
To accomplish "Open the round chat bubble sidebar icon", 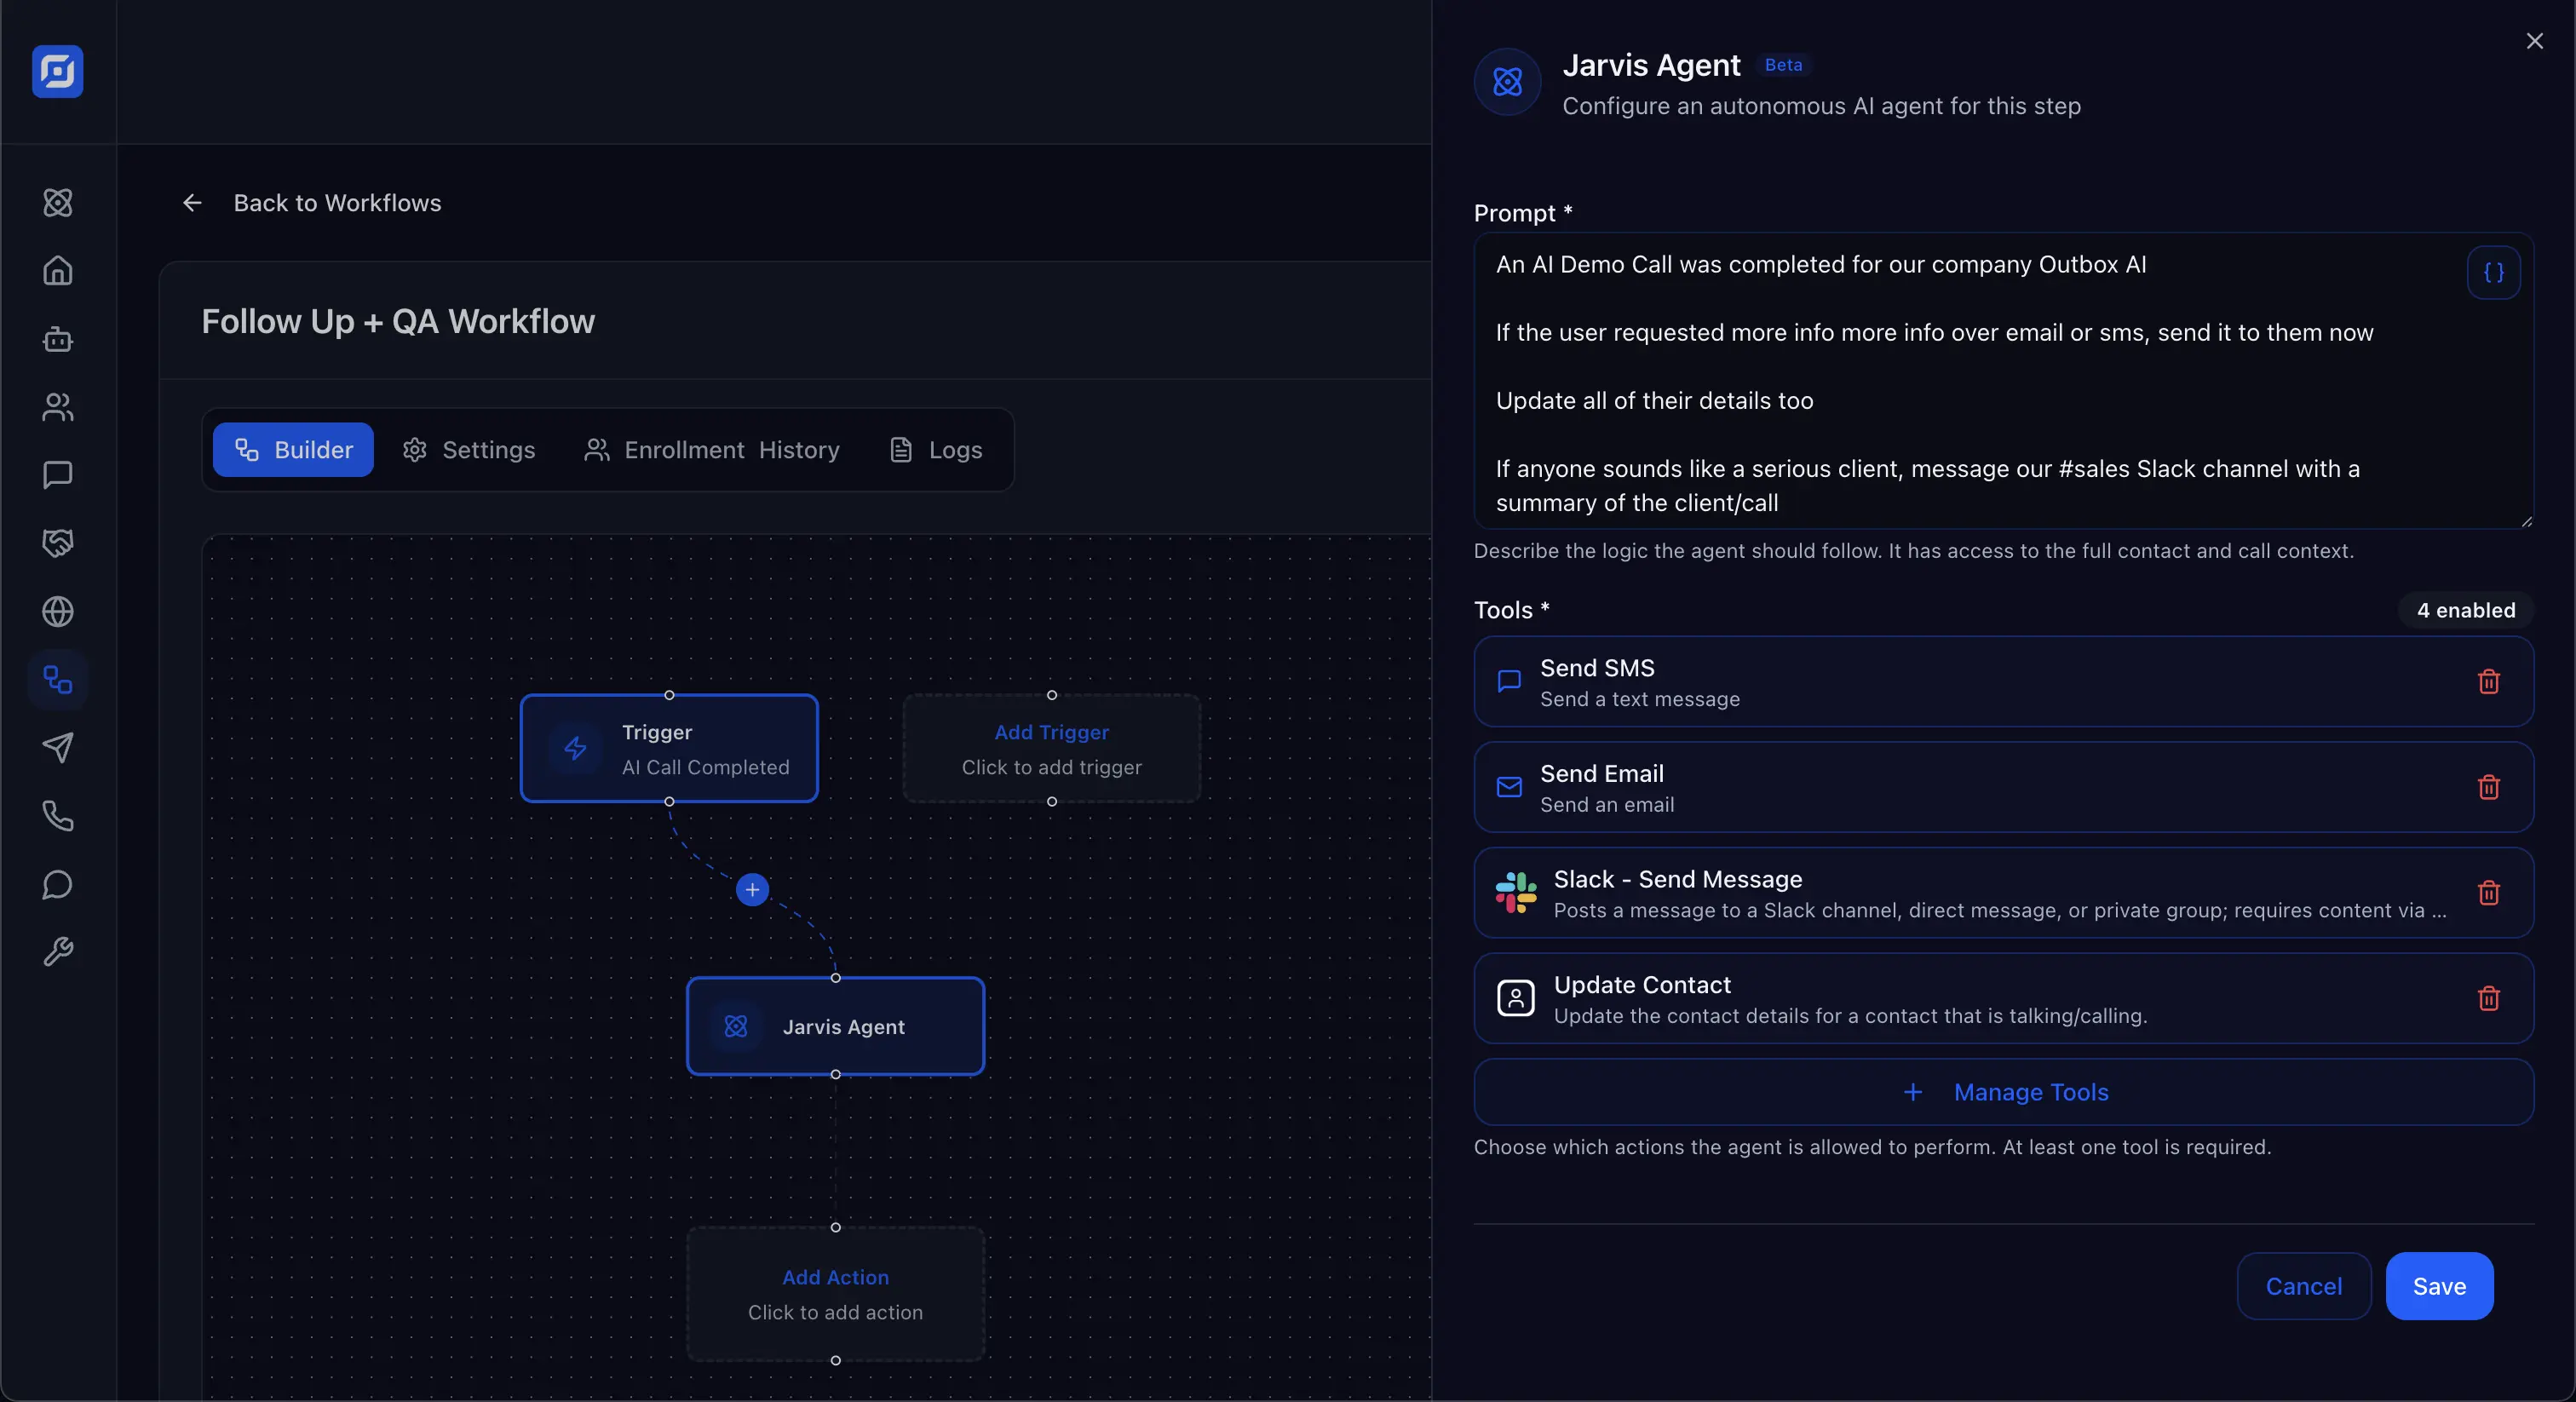I will 58,884.
